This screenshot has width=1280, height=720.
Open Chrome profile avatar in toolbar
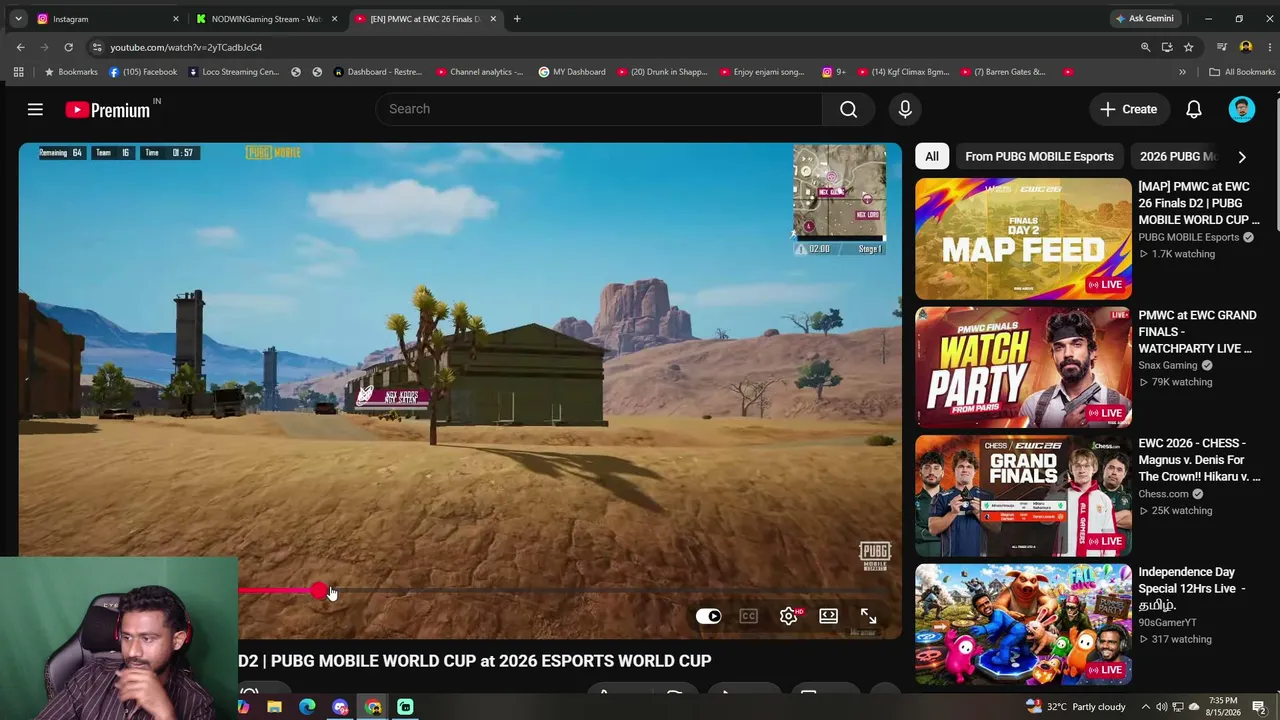(1245, 47)
